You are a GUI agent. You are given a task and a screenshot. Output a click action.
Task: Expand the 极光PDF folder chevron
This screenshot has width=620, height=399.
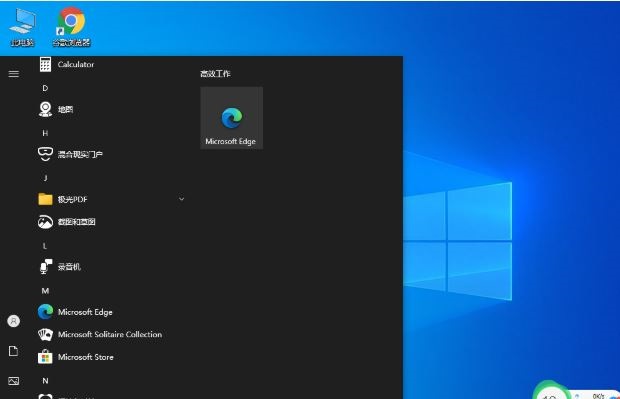pyautogui.click(x=181, y=199)
